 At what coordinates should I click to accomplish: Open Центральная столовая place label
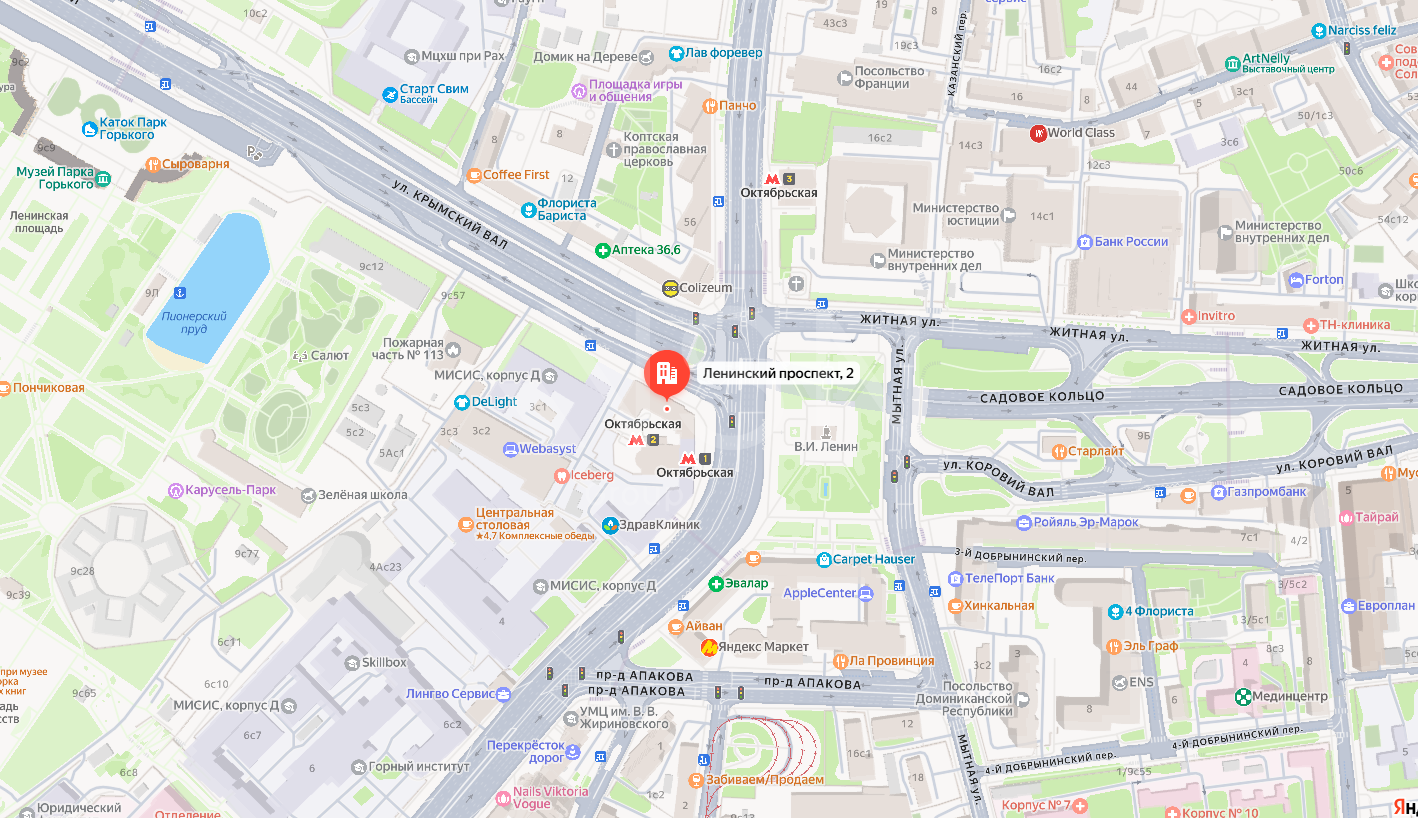[x=515, y=519]
